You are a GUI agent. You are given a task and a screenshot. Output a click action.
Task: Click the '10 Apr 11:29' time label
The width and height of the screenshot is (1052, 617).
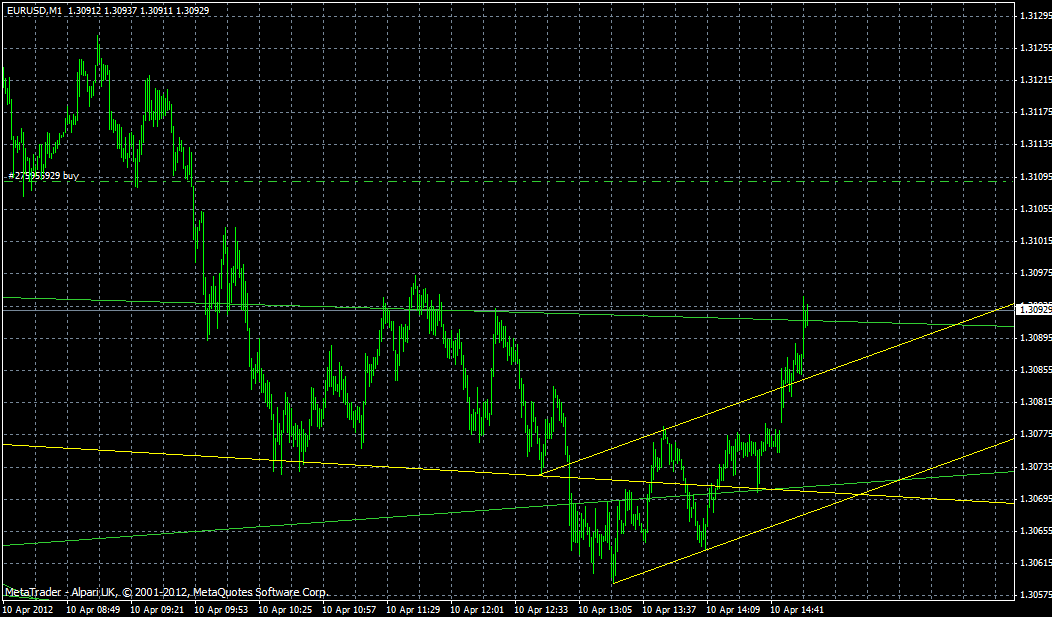414,610
